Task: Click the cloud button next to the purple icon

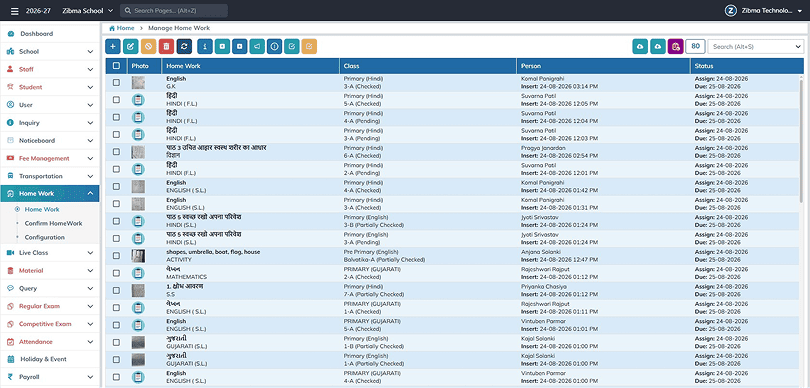Action: click(658, 46)
